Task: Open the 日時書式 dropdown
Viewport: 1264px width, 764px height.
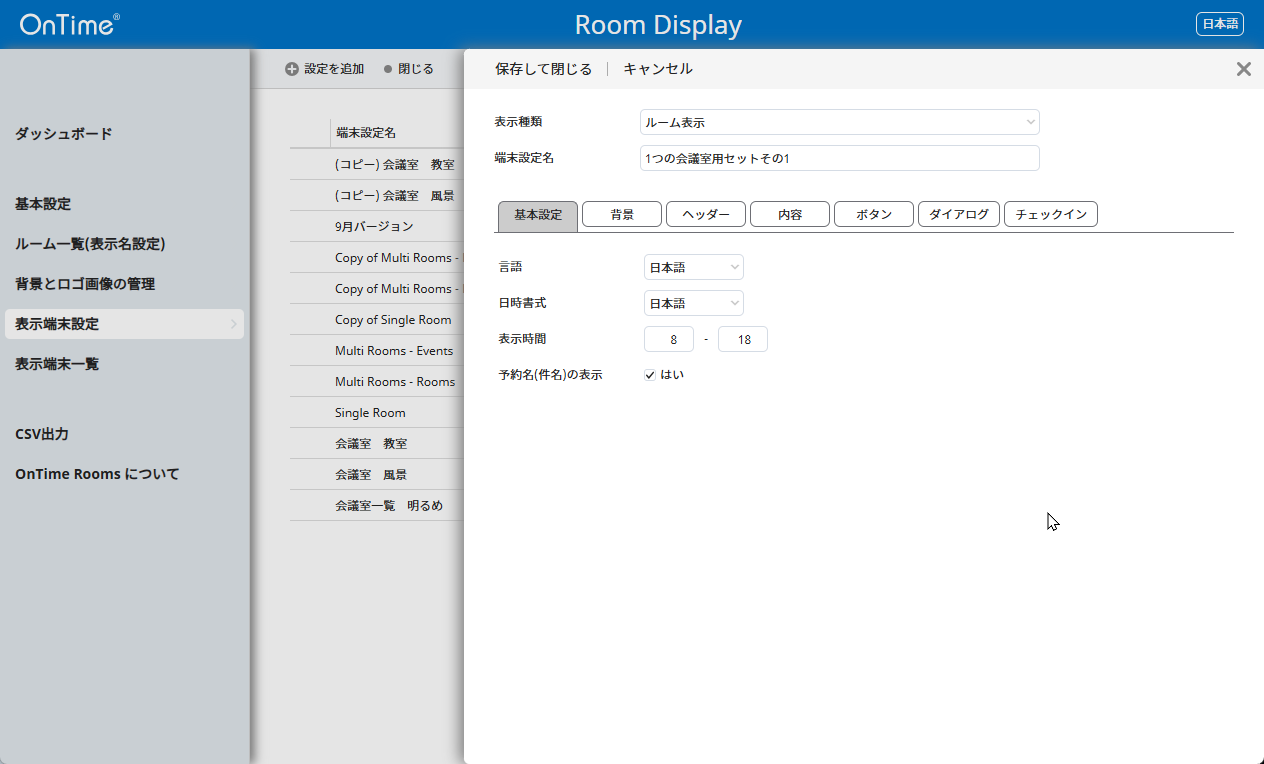Action: [693, 303]
